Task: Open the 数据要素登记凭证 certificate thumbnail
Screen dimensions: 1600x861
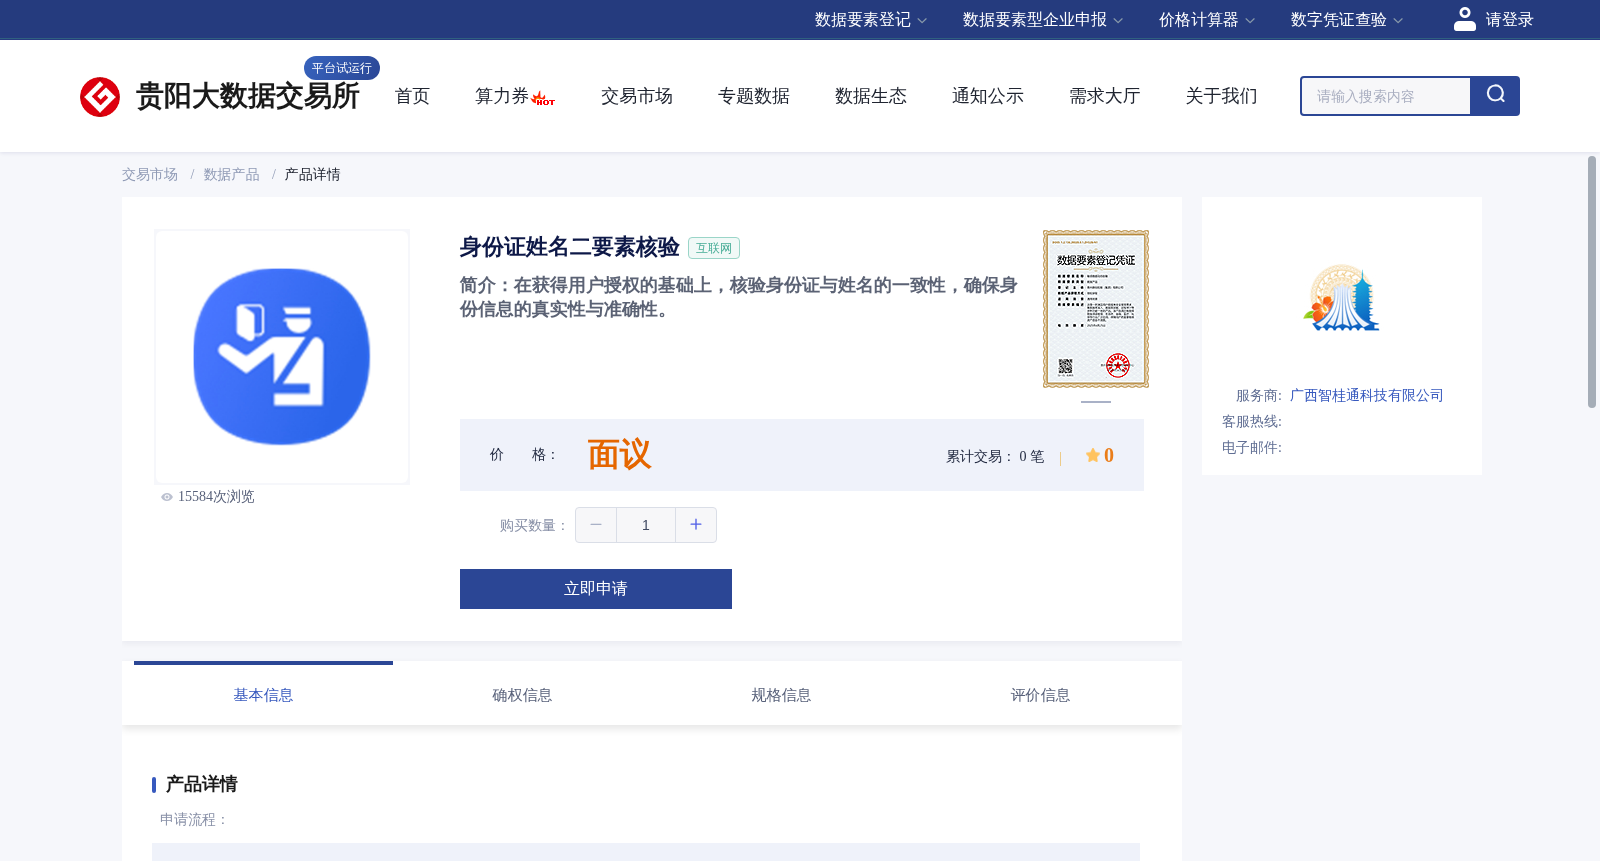Action: tap(1096, 309)
